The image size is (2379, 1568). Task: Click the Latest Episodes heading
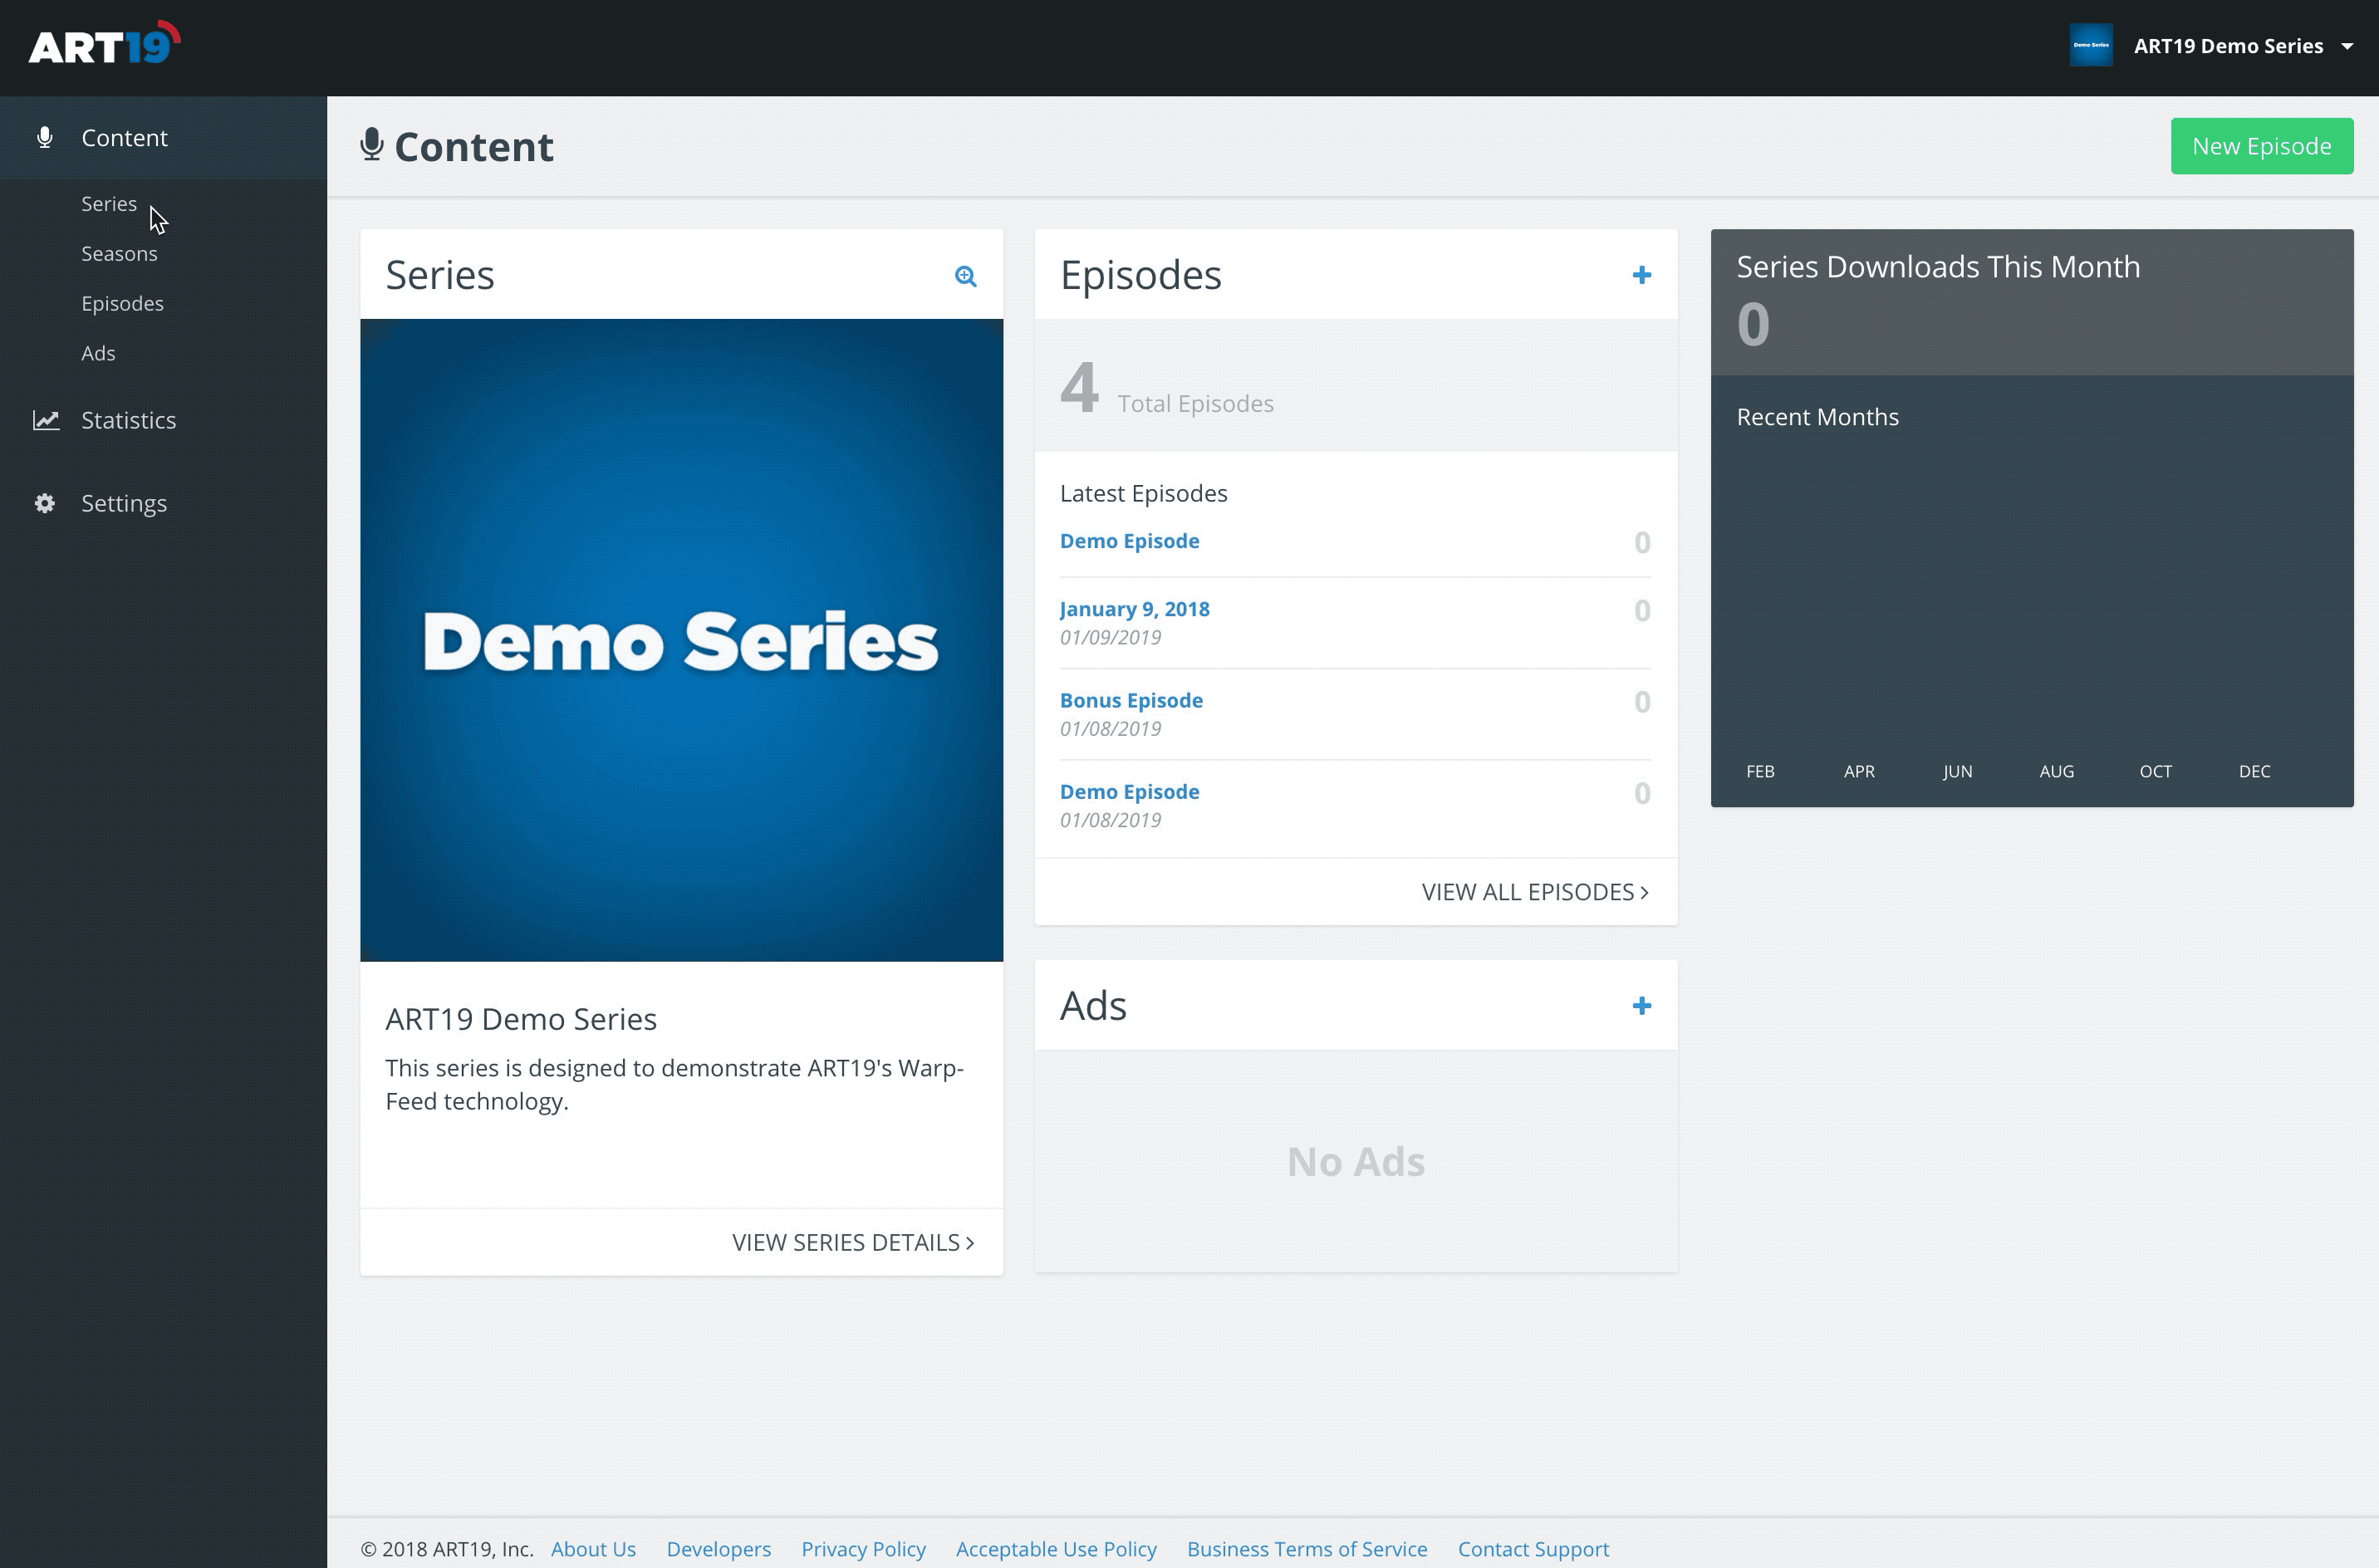[1143, 494]
